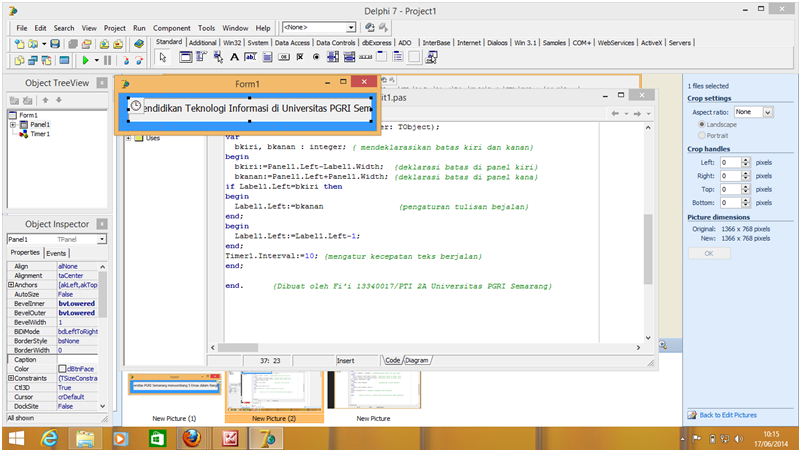Viewport: 801px width, 452px height.
Task: Select the ActionList component icon
Action: [x=431, y=57]
